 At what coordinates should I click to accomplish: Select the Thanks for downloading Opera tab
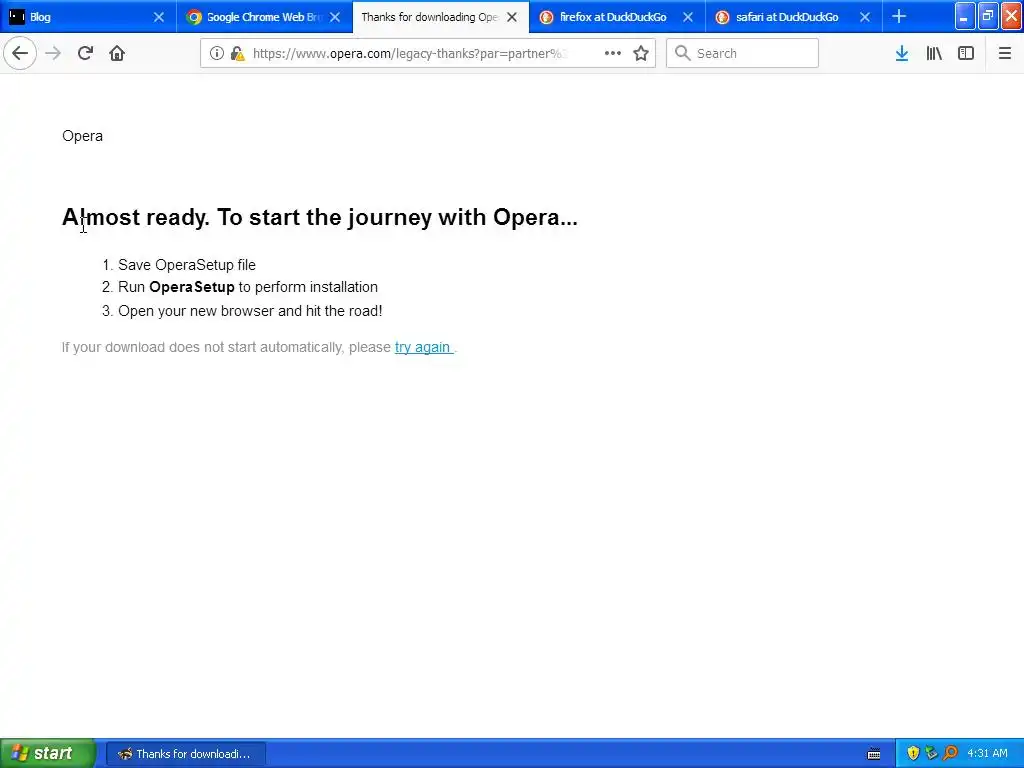point(441,17)
